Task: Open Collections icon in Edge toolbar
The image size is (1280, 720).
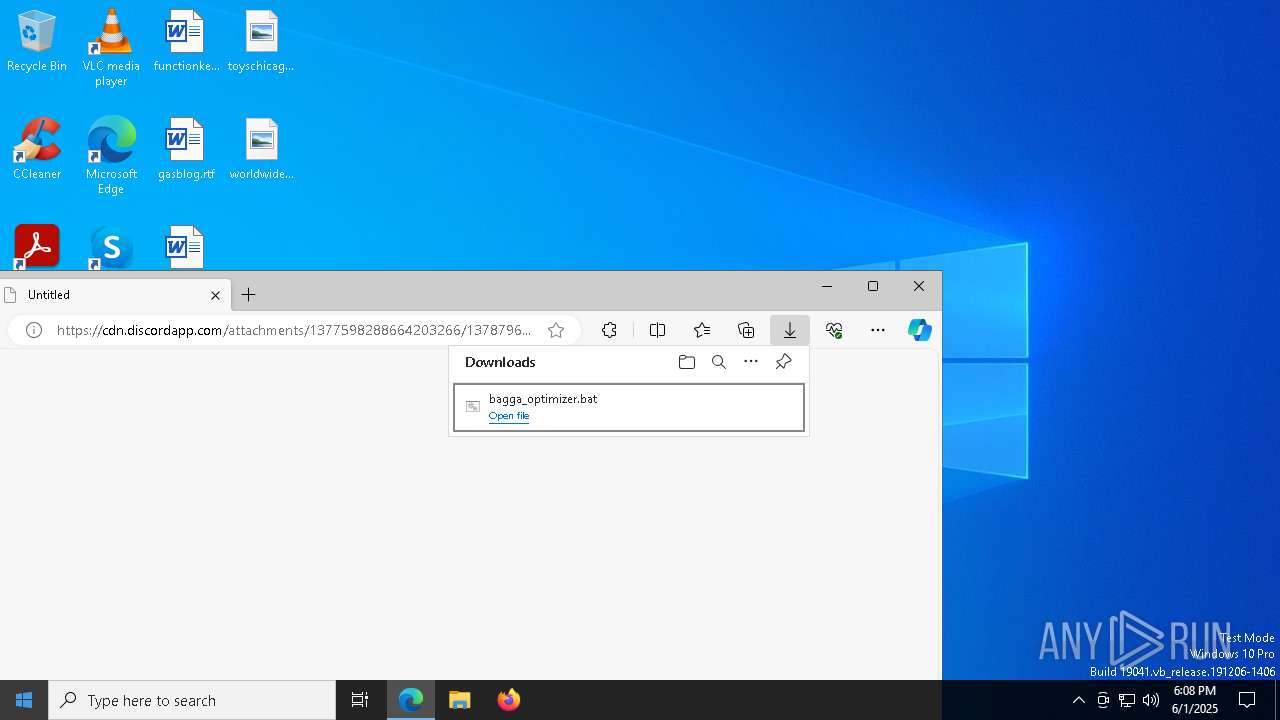Action: 746,330
